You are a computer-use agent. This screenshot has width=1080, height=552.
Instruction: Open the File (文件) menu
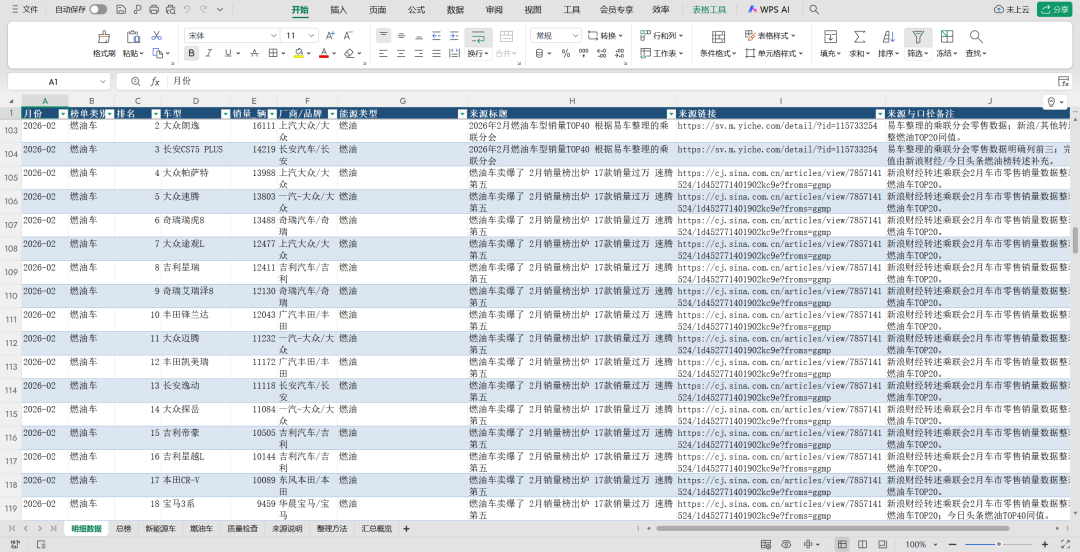24,10
